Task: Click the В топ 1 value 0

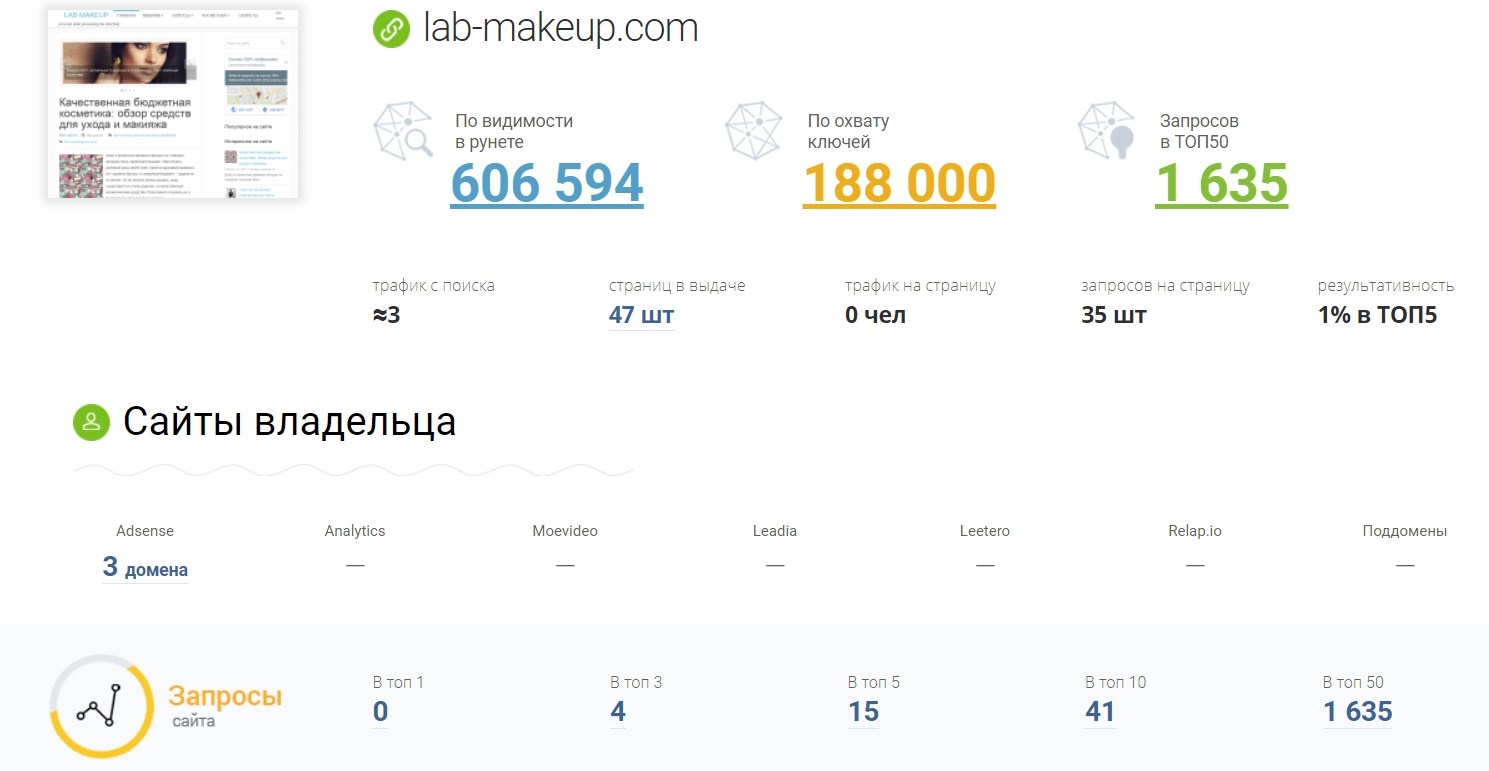Action: tap(380, 712)
